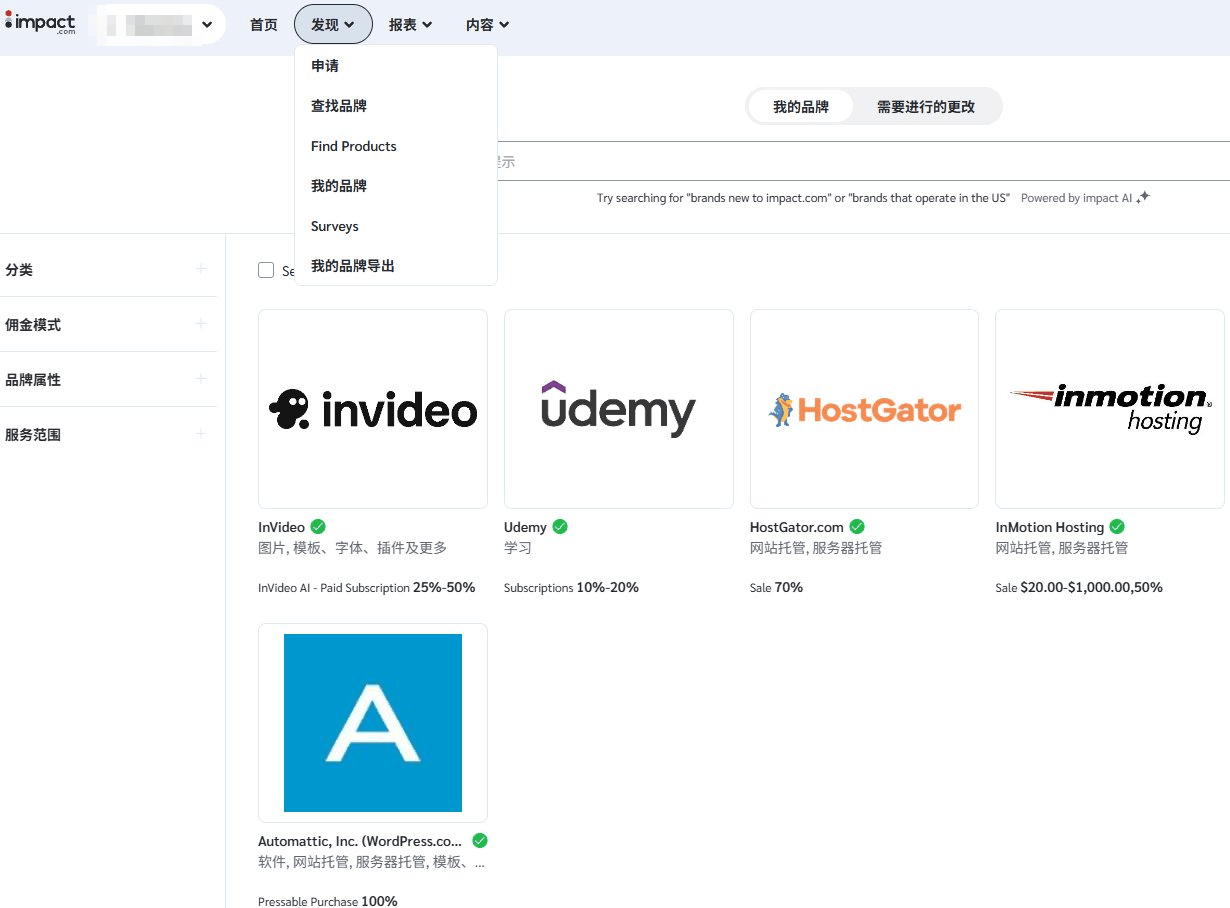Click the Sale $20.00-$1,000.00,50% text
The image size is (1230, 908).
coord(1079,588)
